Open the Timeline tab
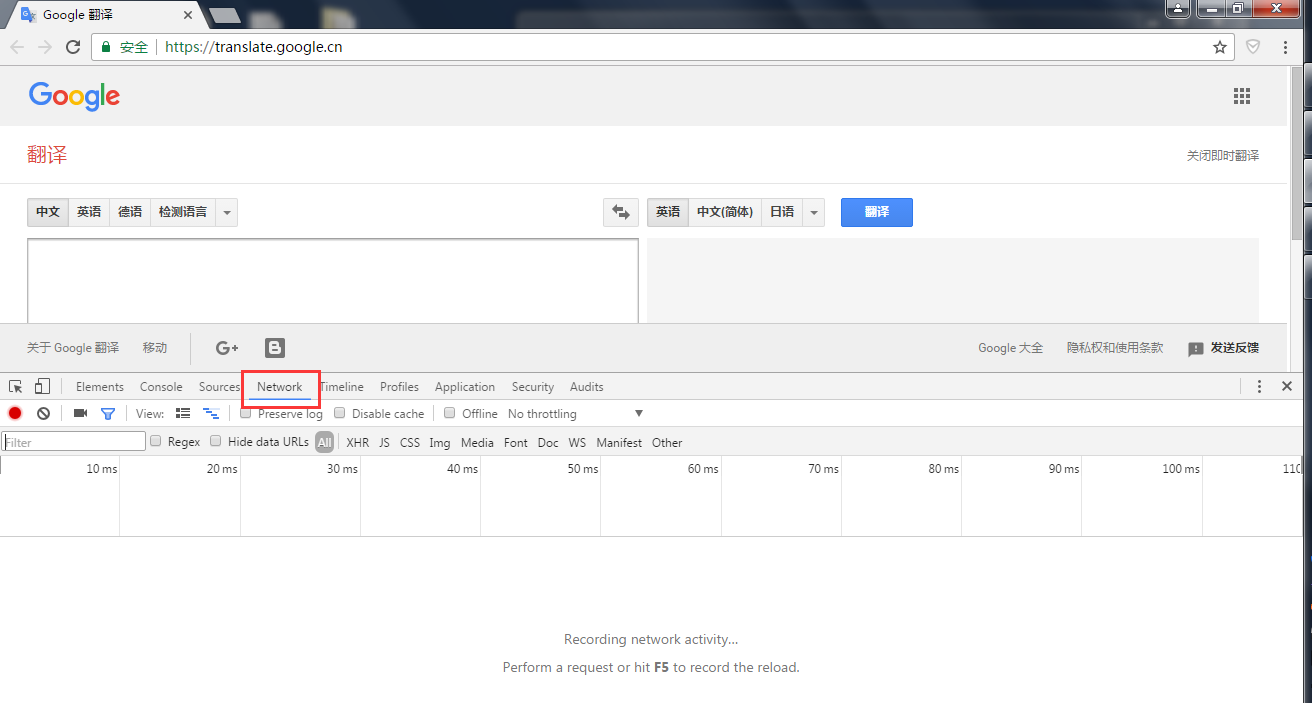Screen dimensions: 1312x703 point(342,387)
